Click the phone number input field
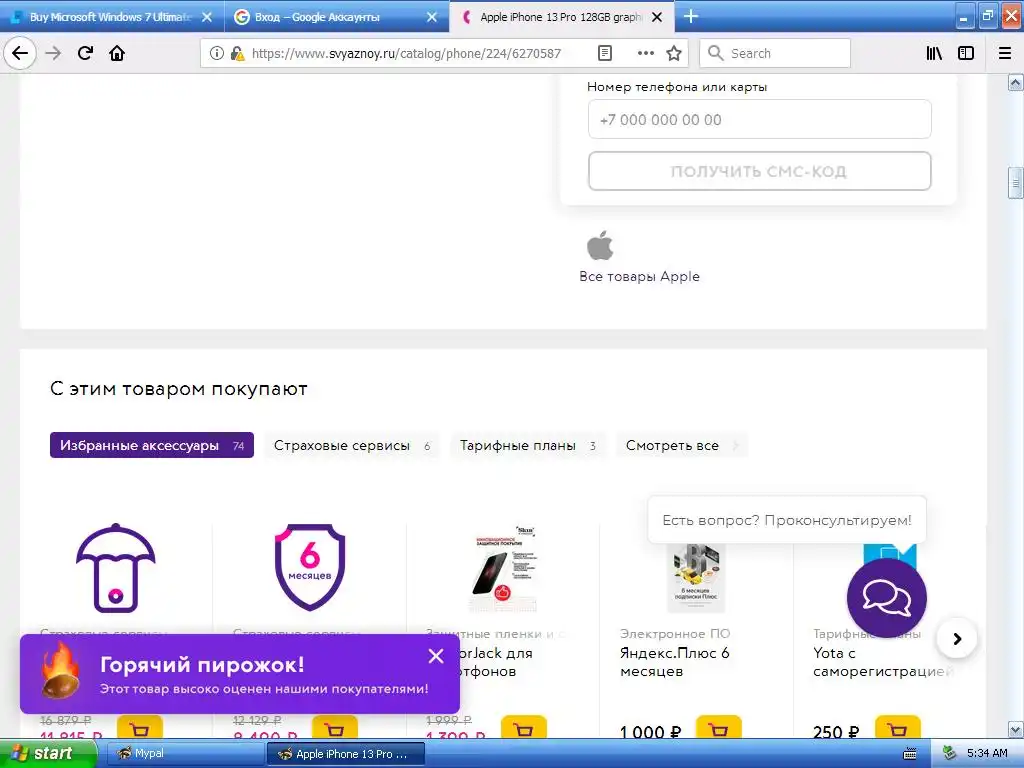1024x768 pixels. click(x=760, y=120)
